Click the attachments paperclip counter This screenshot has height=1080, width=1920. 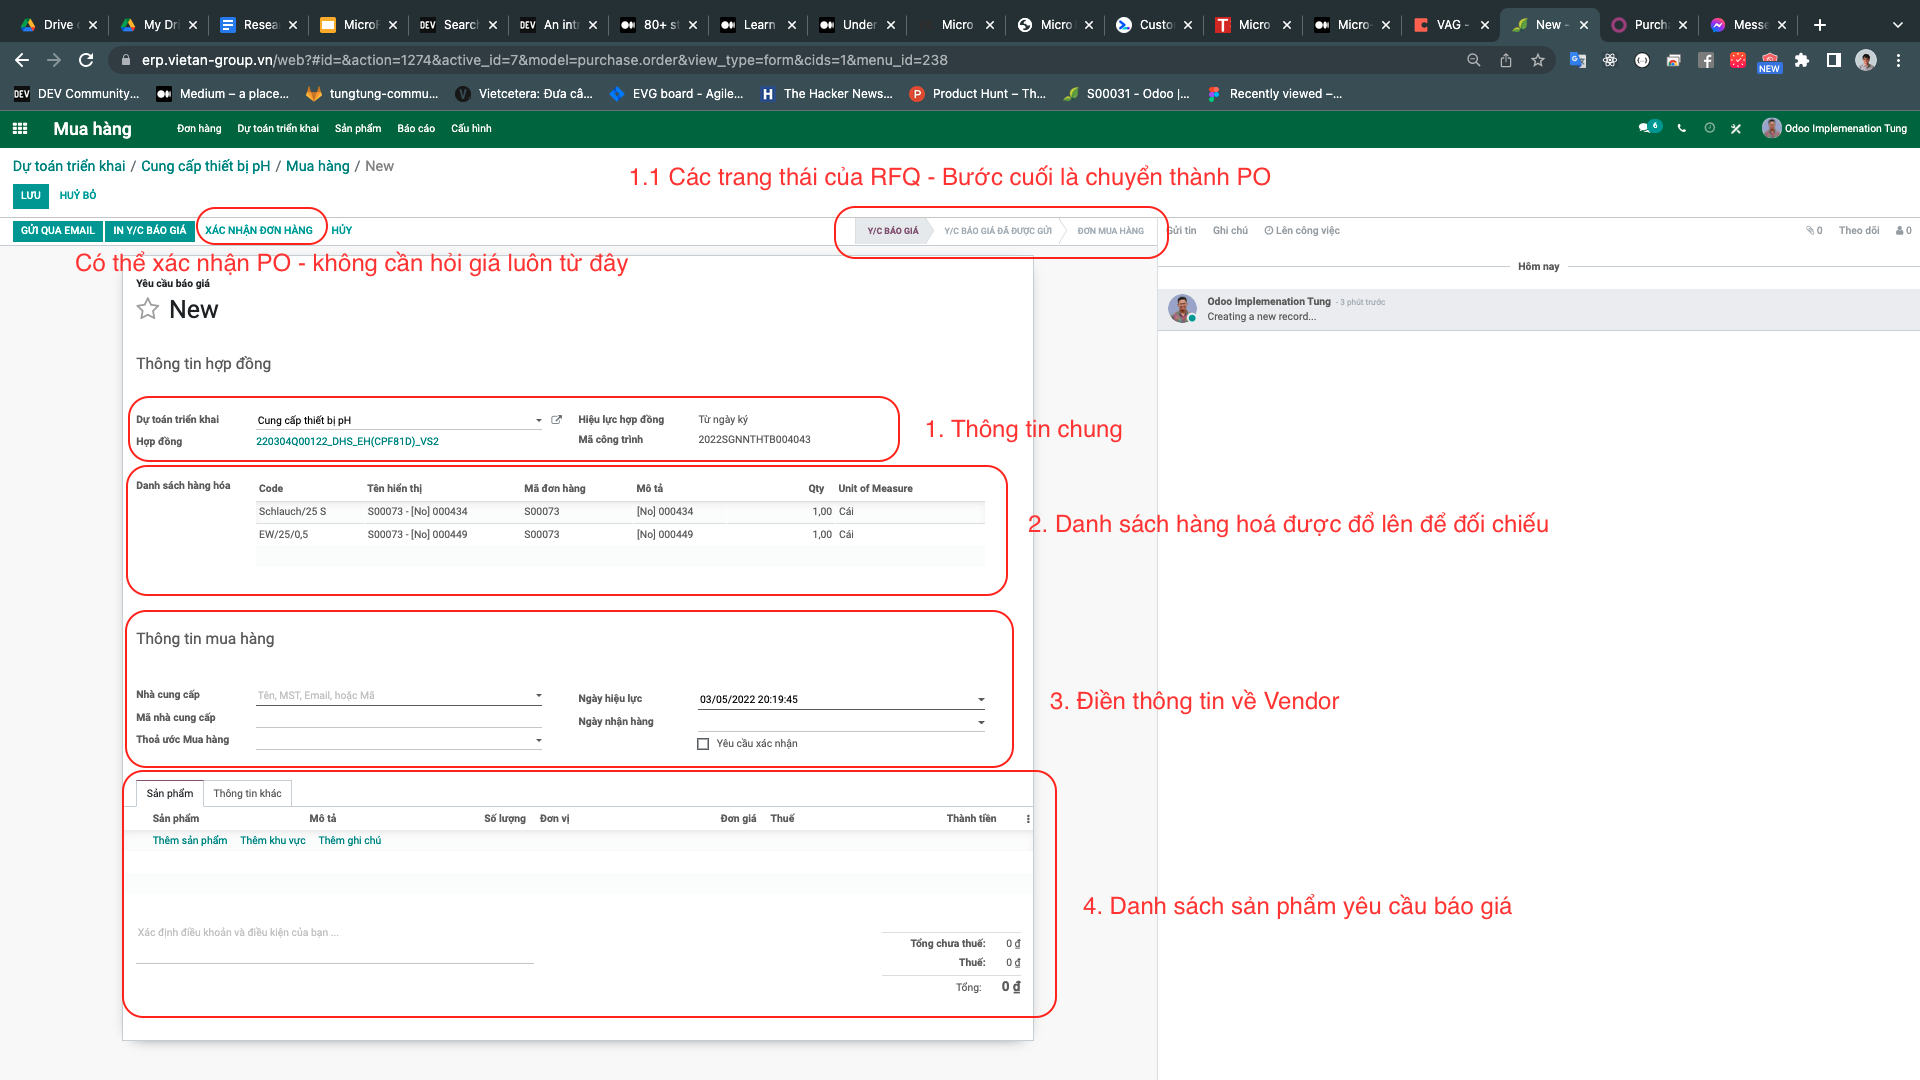point(1813,231)
